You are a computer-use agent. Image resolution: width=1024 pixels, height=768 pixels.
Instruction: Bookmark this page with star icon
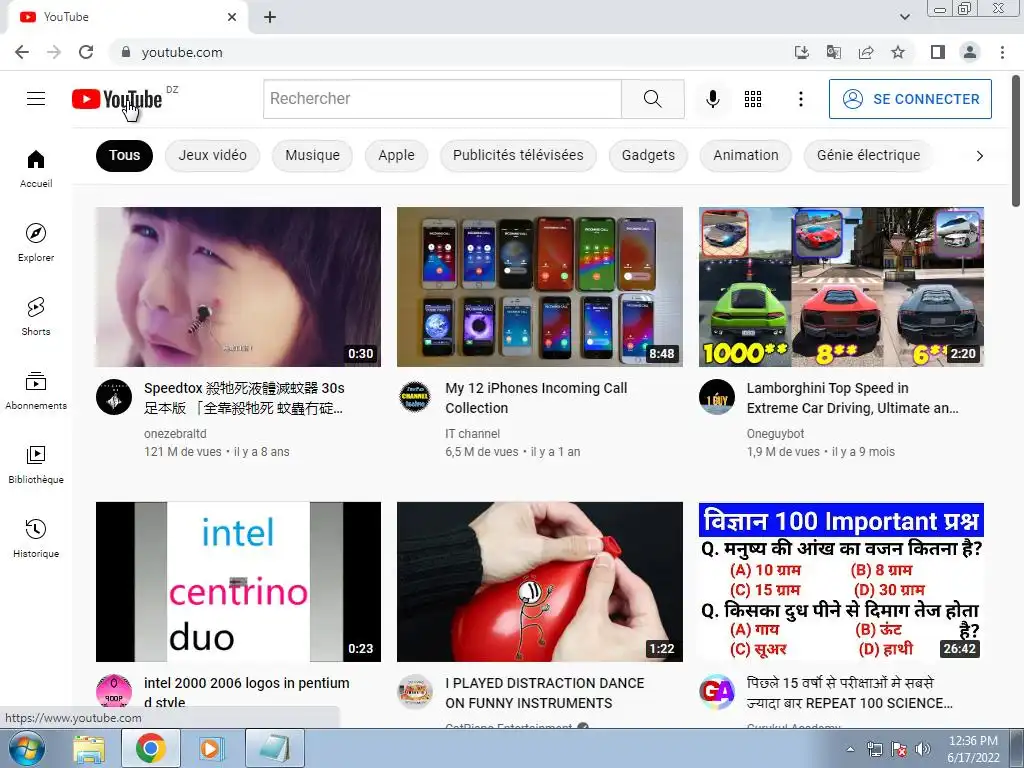pos(898,52)
